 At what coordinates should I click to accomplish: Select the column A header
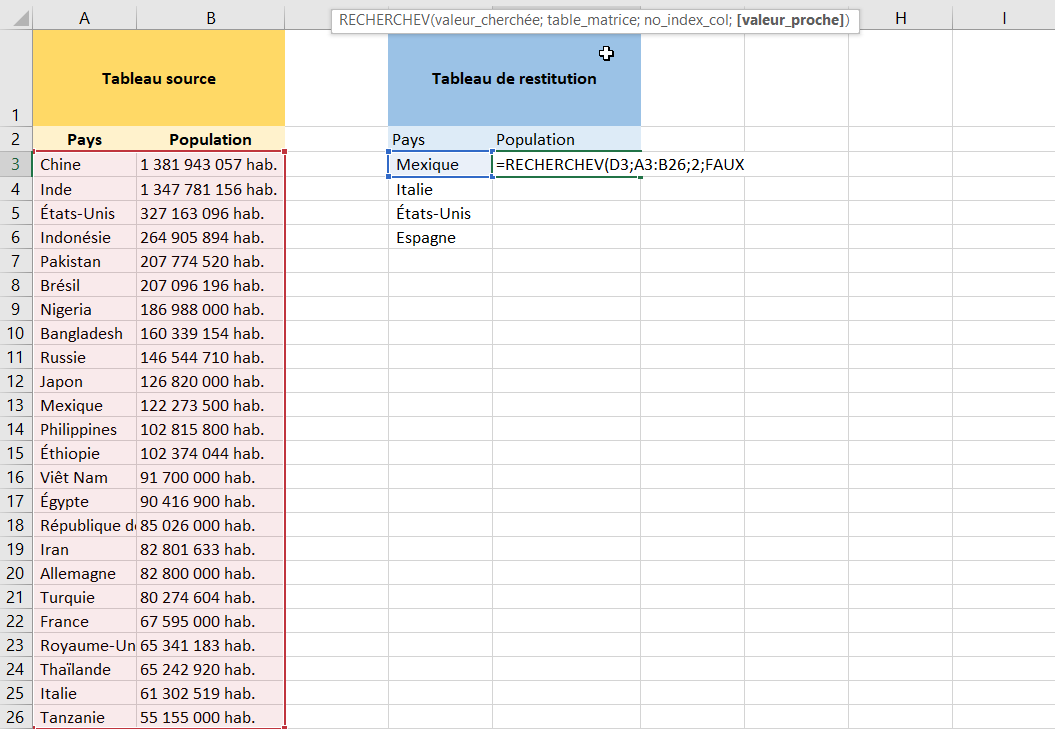click(84, 18)
